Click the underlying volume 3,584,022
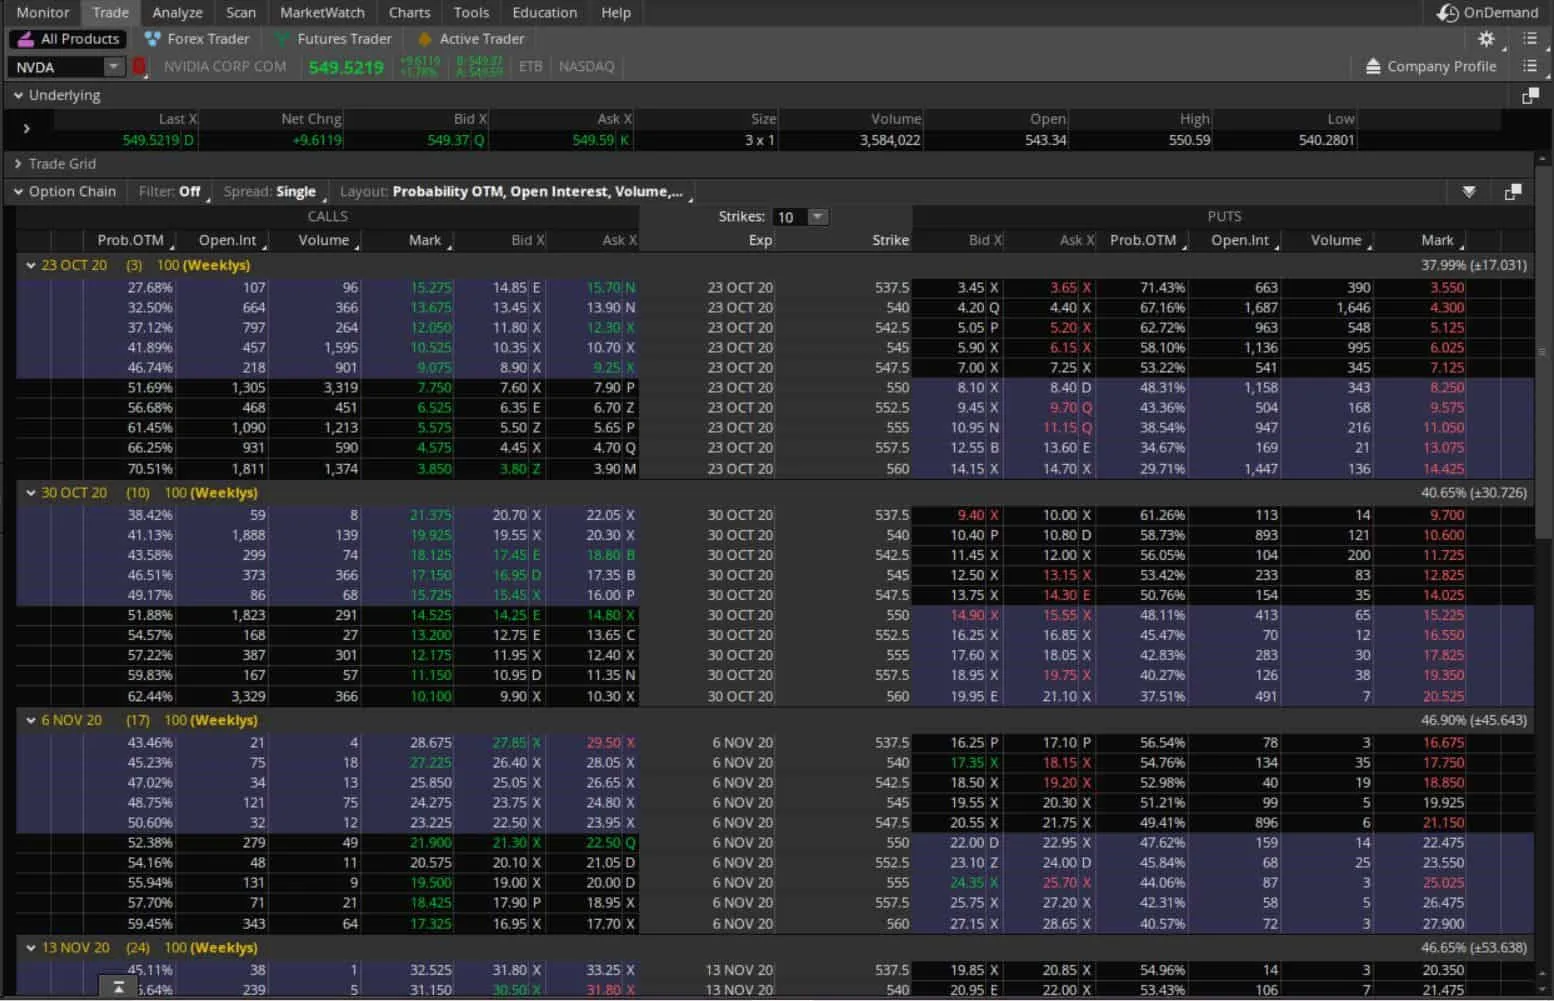The height and width of the screenshot is (1001, 1554). pyautogui.click(x=889, y=140)
